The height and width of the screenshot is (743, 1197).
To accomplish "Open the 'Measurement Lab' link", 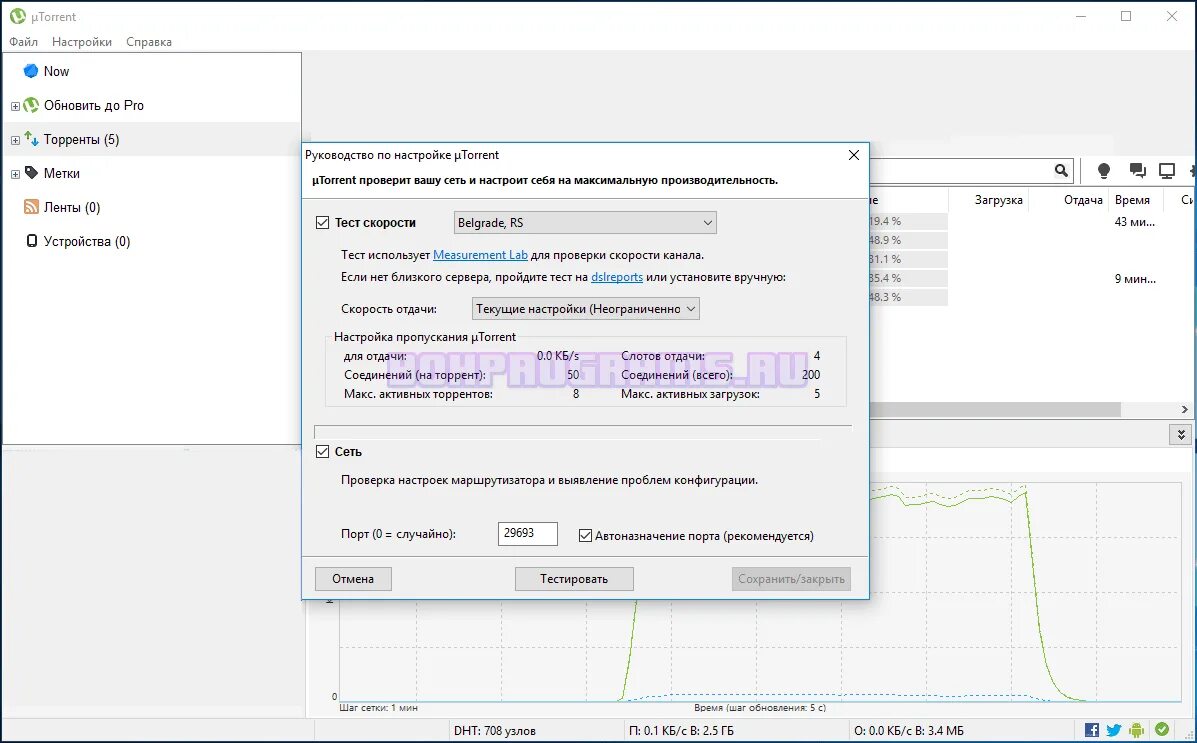I will coord(480,255).
